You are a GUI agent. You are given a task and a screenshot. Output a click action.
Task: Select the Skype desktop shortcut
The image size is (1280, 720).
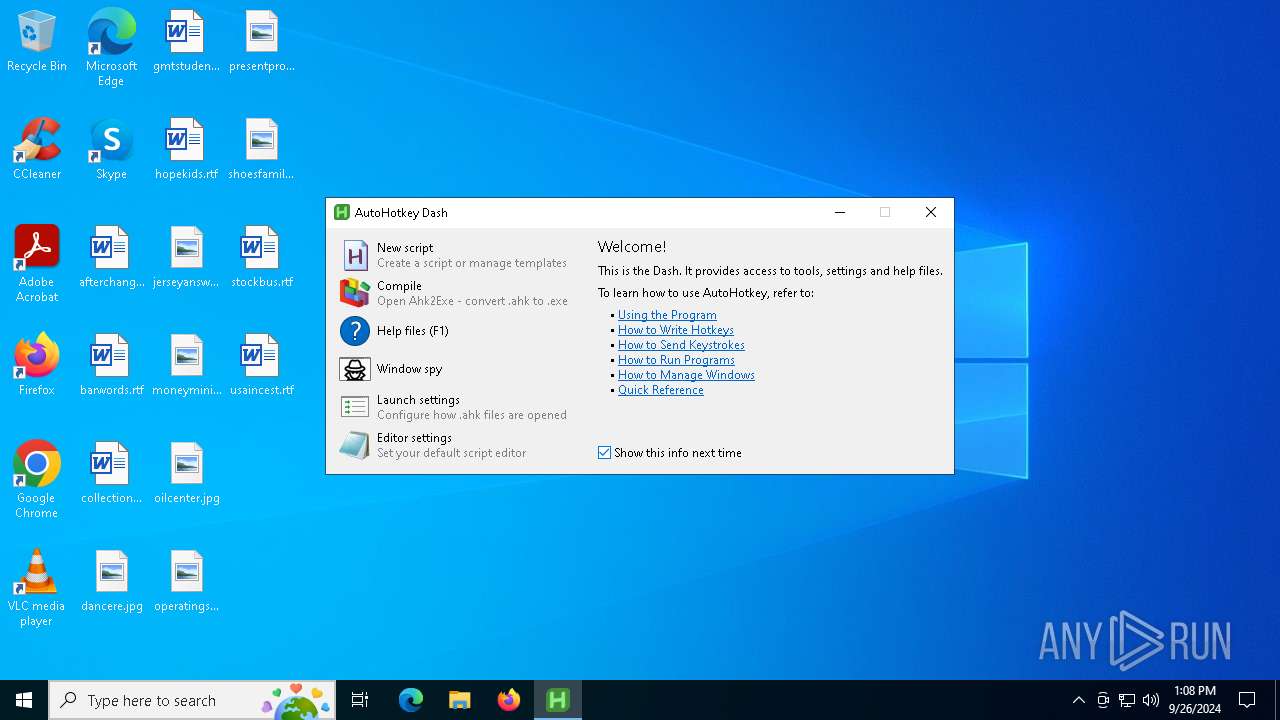(111, 149)
